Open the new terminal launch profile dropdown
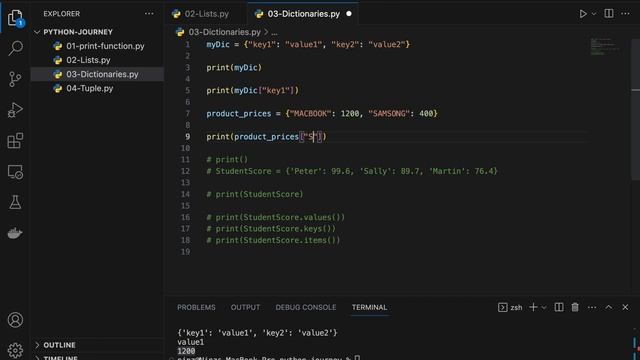Image resolution: width=640 pixels, height=360 pixels. (x=544, y=307)
